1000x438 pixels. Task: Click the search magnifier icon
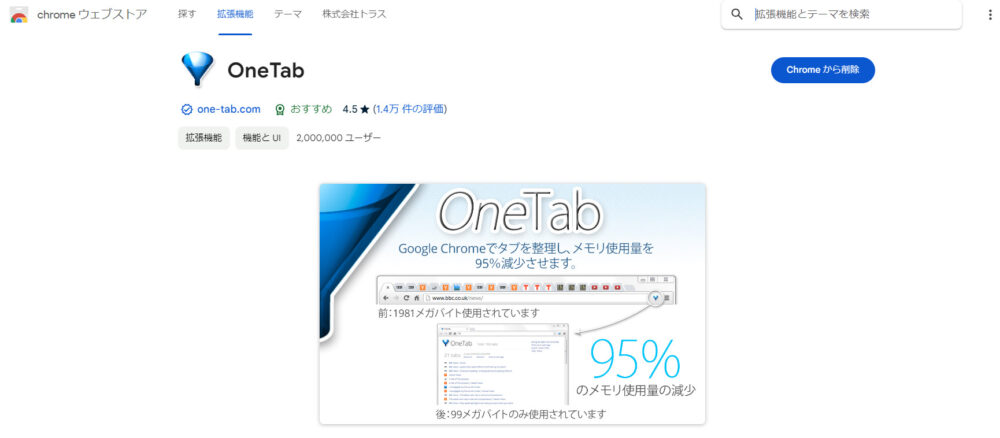coord(737,14)
